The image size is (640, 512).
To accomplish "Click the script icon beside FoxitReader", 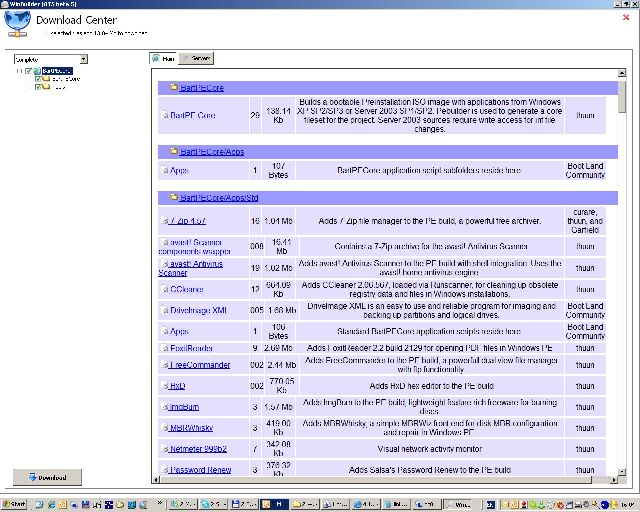I will point(165,348).
